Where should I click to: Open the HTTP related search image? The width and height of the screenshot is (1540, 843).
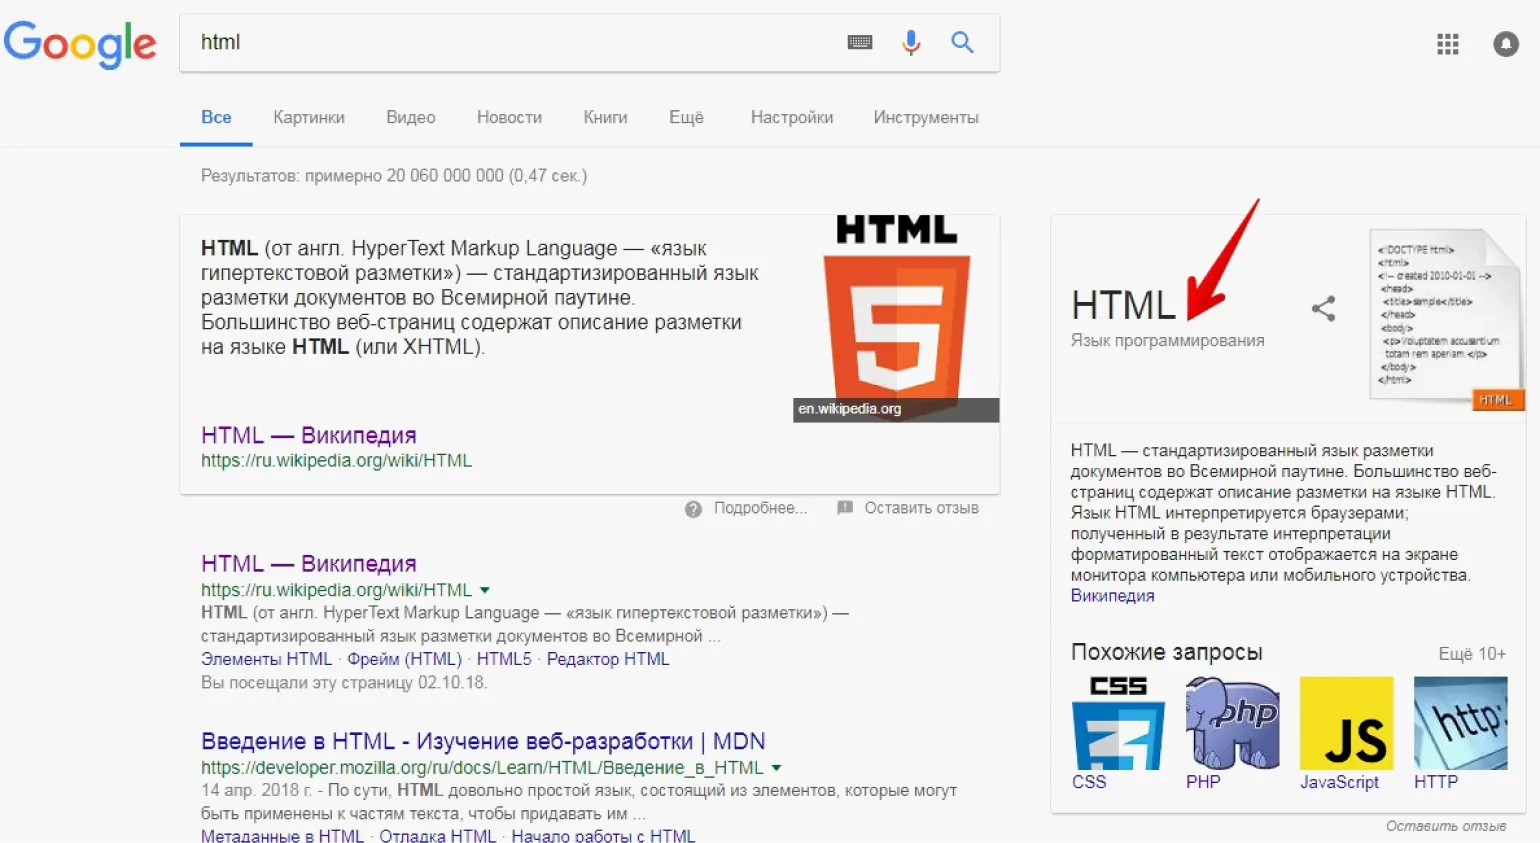pyautogui.click(x=1460, y=723)
